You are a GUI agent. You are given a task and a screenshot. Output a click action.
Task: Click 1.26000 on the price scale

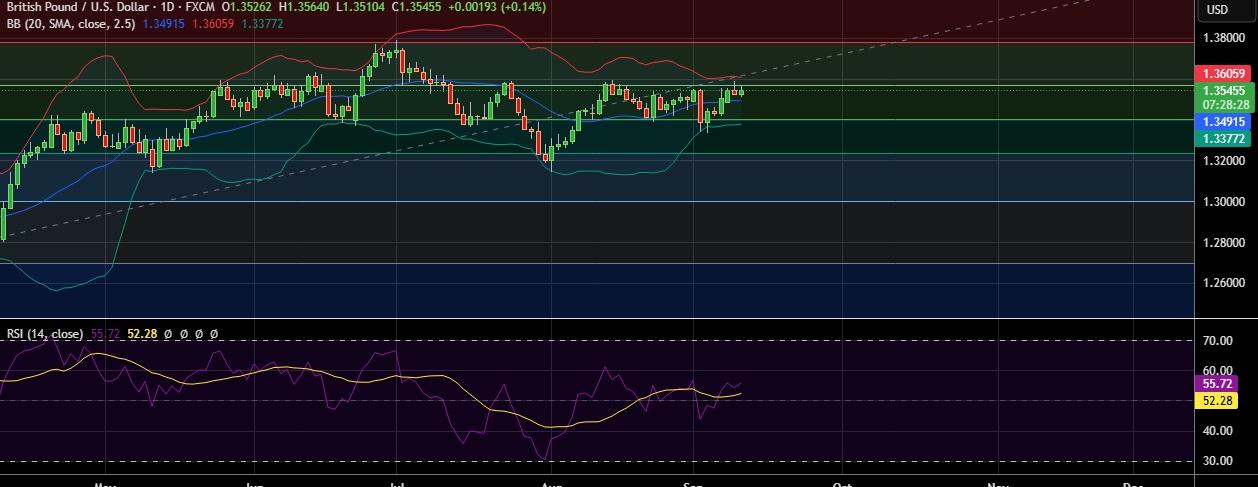(x=1224, y=283)
